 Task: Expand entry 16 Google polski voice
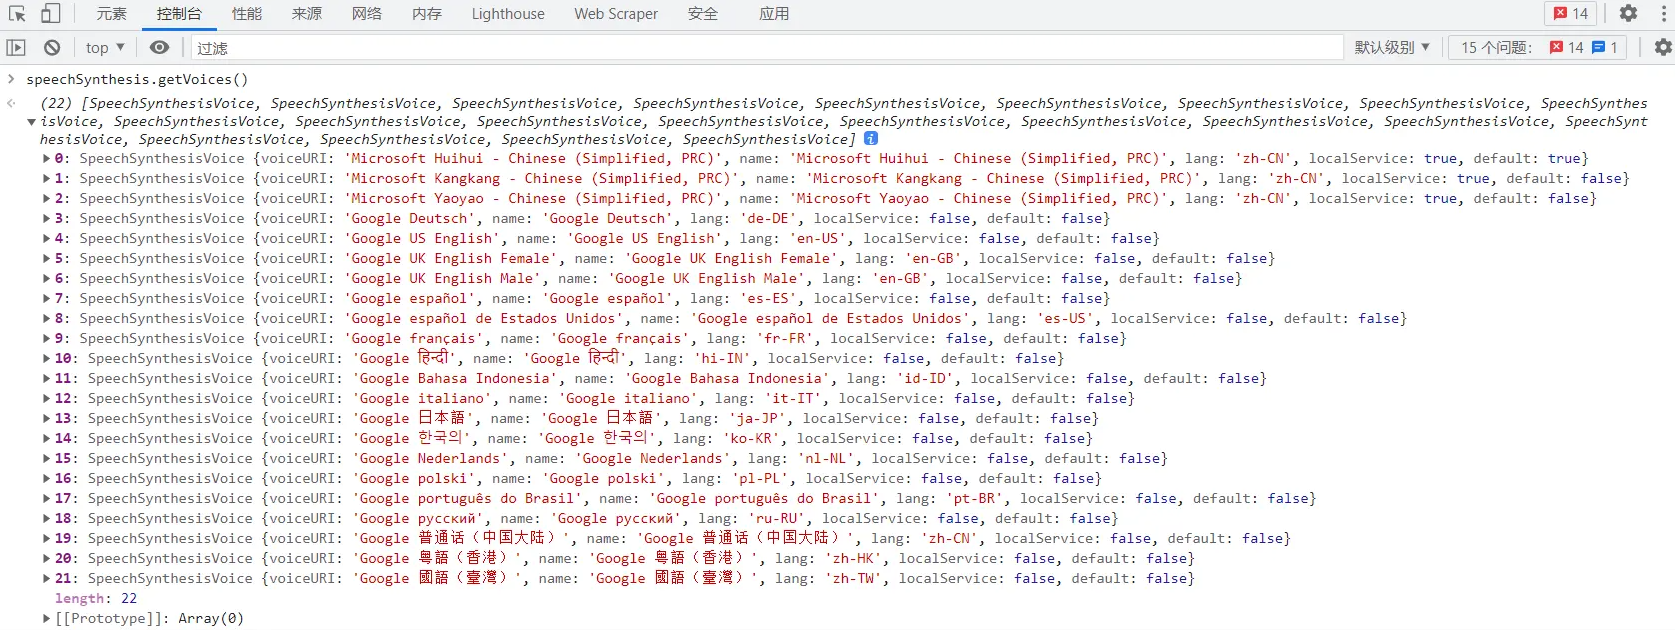[x=46, y=478]
